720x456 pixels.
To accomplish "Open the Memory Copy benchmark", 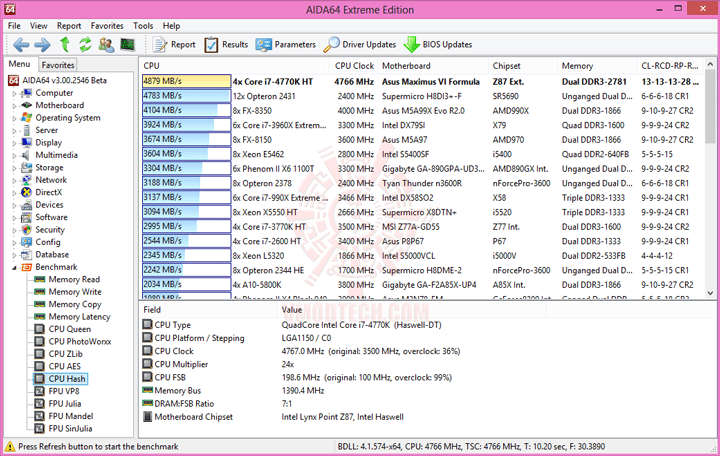I will 75,304.
